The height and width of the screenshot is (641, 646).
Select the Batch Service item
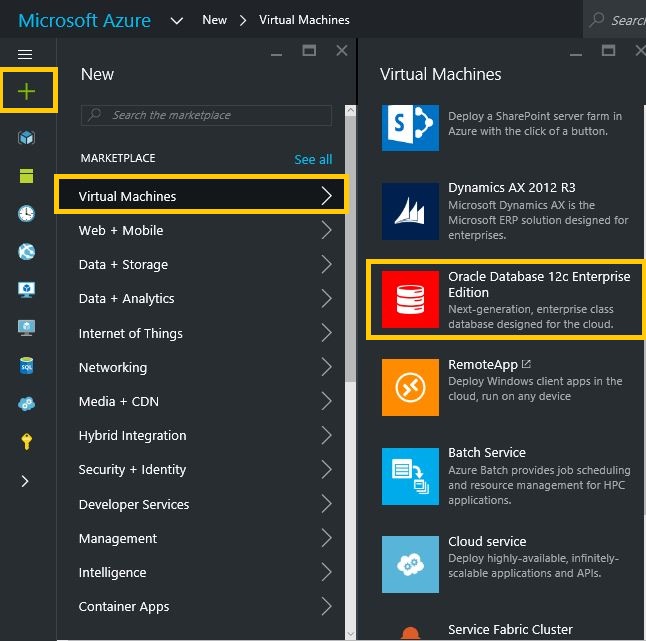(505, 474)
